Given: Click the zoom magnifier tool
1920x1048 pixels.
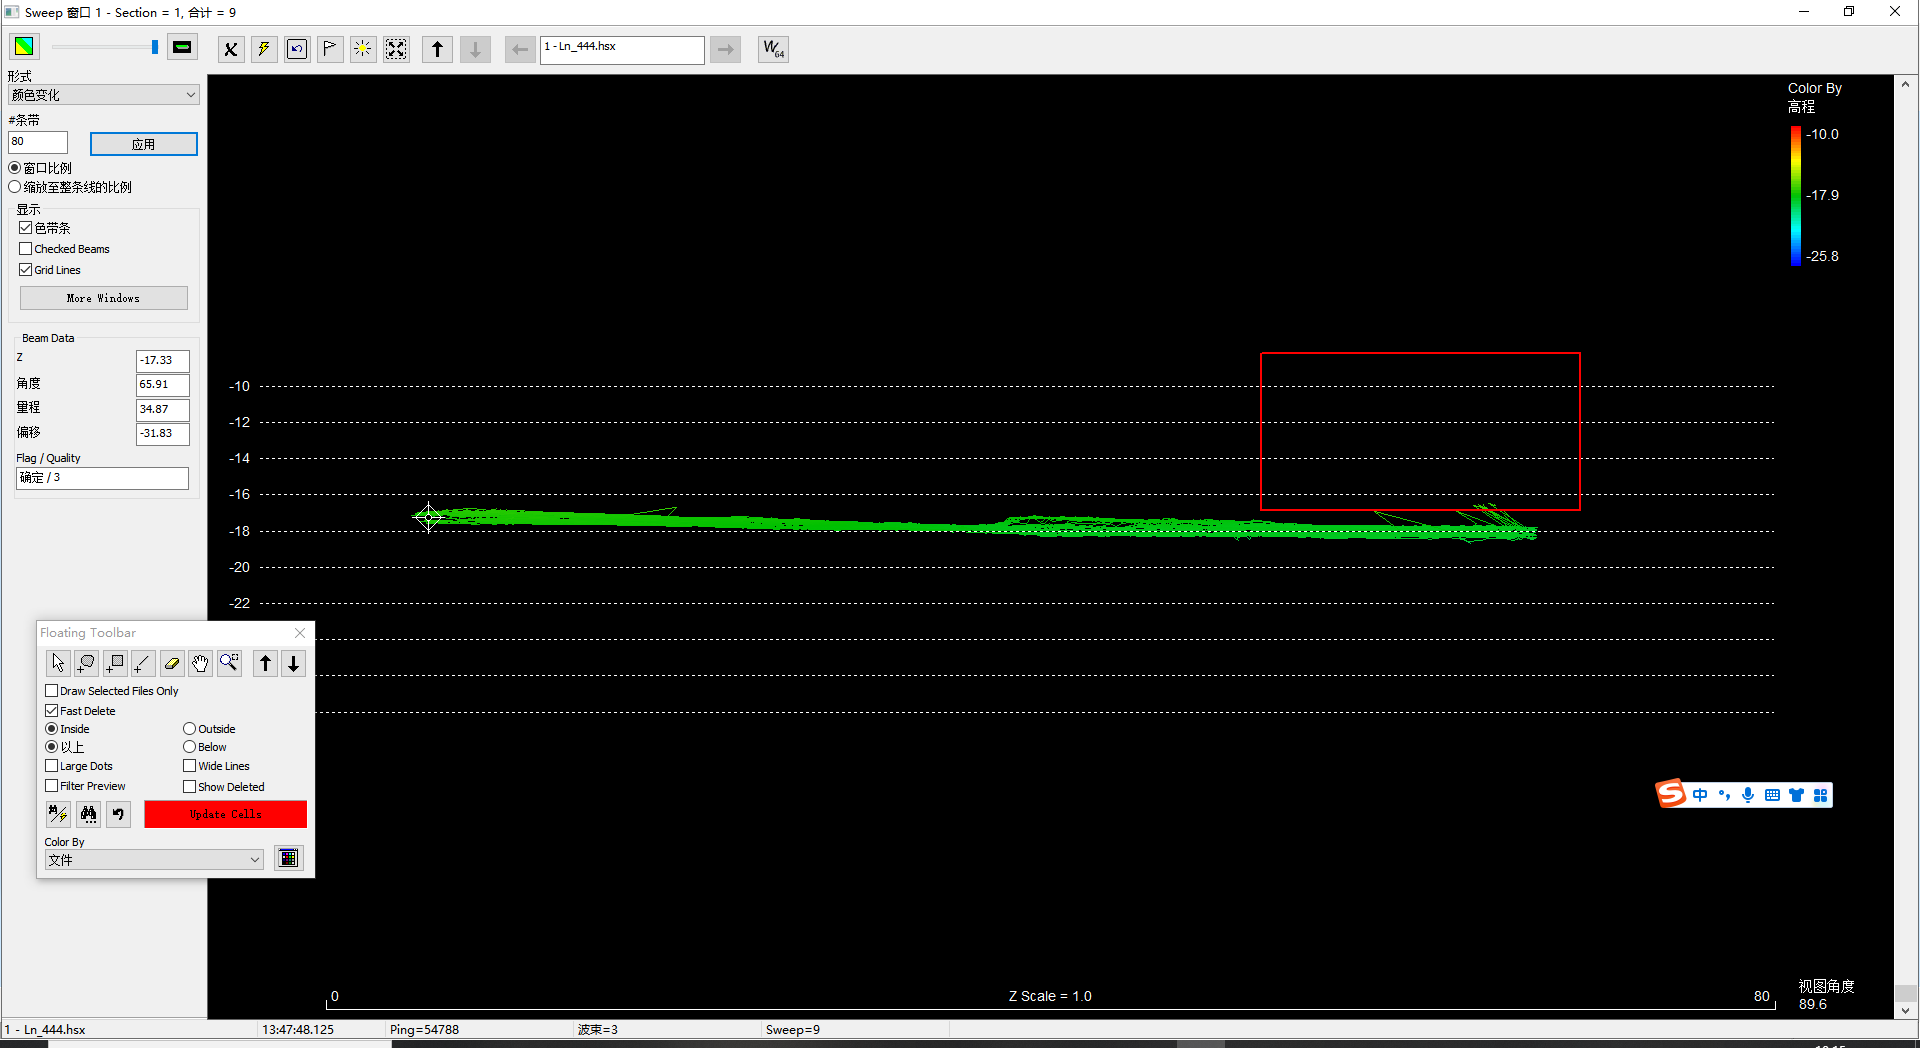Looking at the screenshot, I should click(x=230, y=663).
